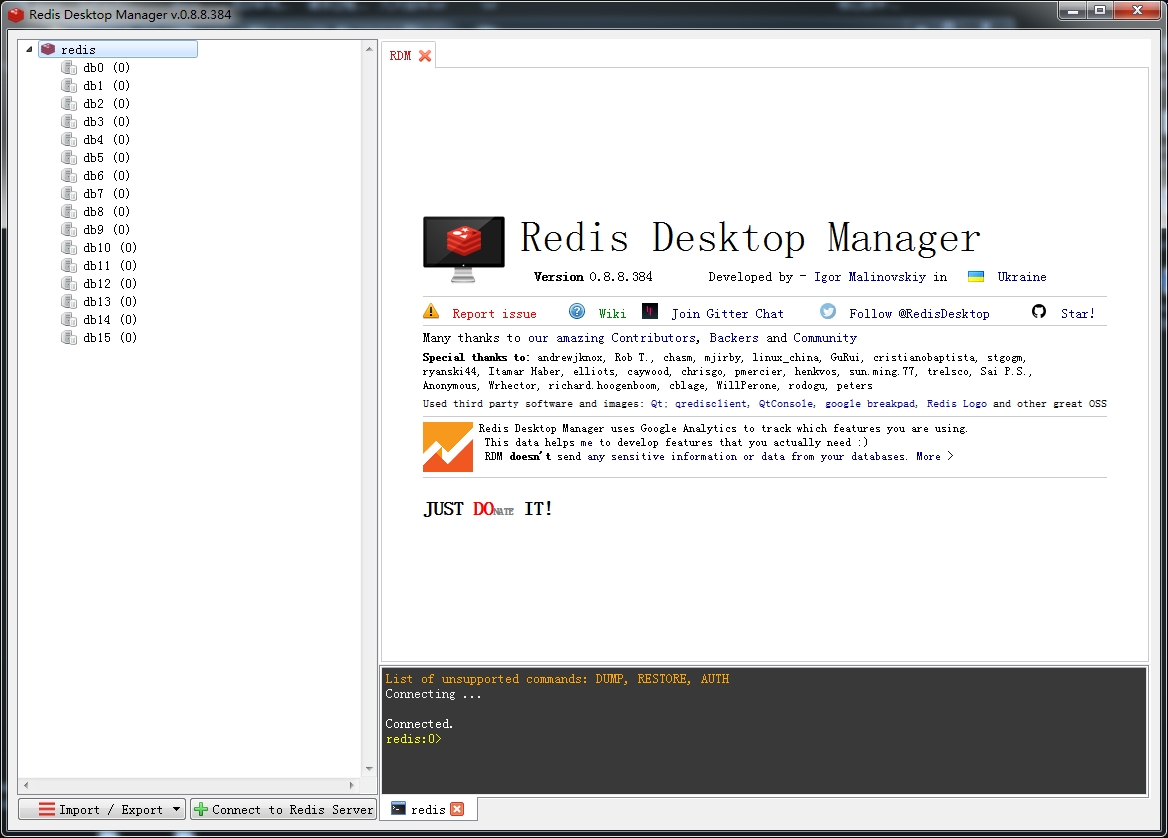Open the Wiki link
The image size is (1168, 838).
tap(612, 314)
